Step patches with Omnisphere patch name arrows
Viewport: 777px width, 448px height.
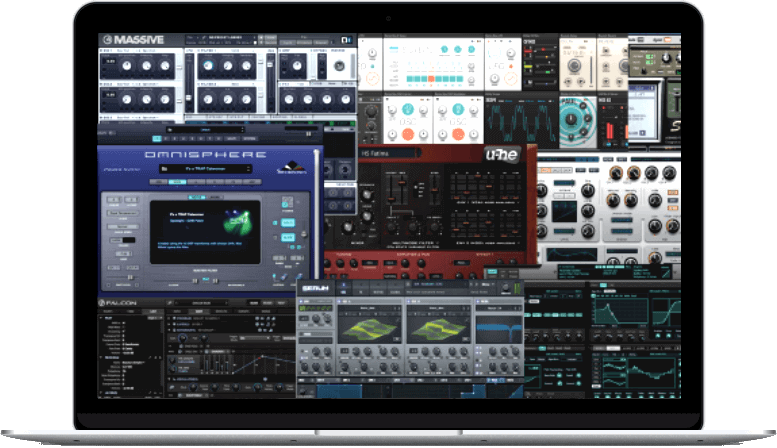tap(248, 169)
